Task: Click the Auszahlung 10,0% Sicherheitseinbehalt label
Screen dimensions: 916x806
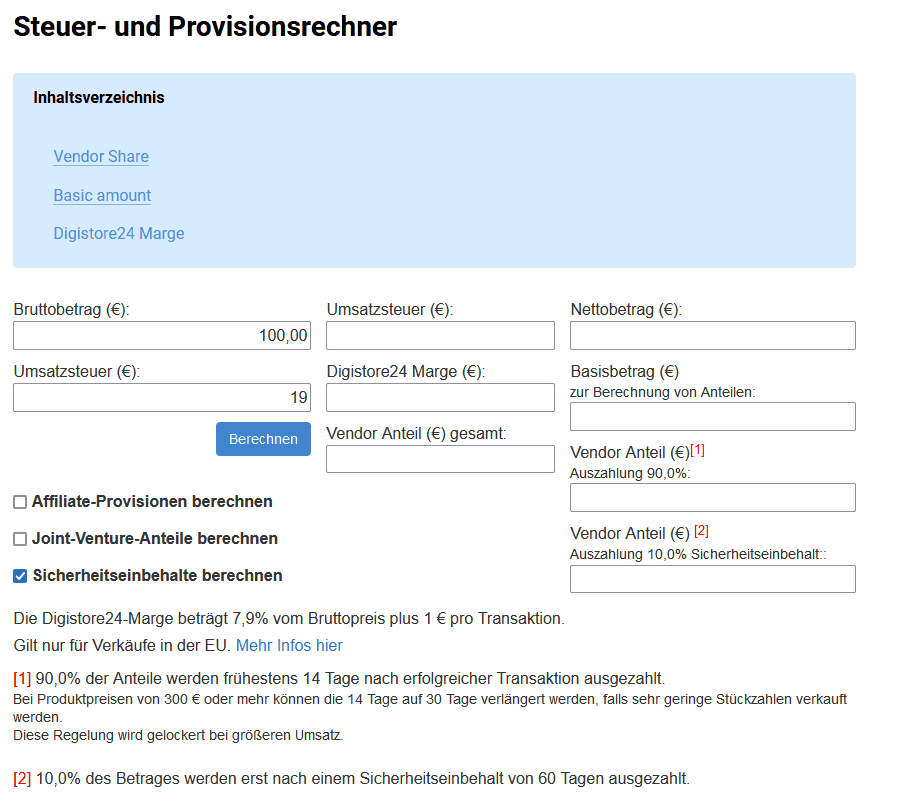Action: (698, 554)
